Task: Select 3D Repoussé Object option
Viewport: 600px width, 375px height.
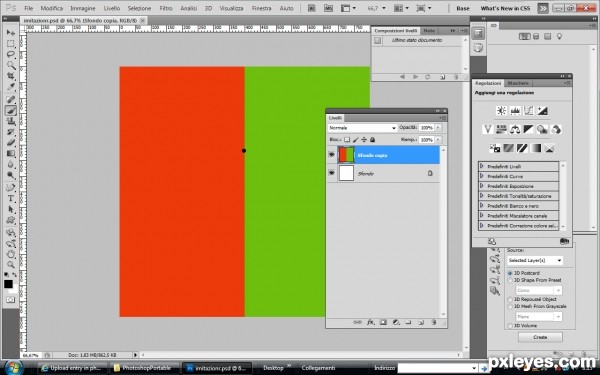Action: [x=510, y=299]
